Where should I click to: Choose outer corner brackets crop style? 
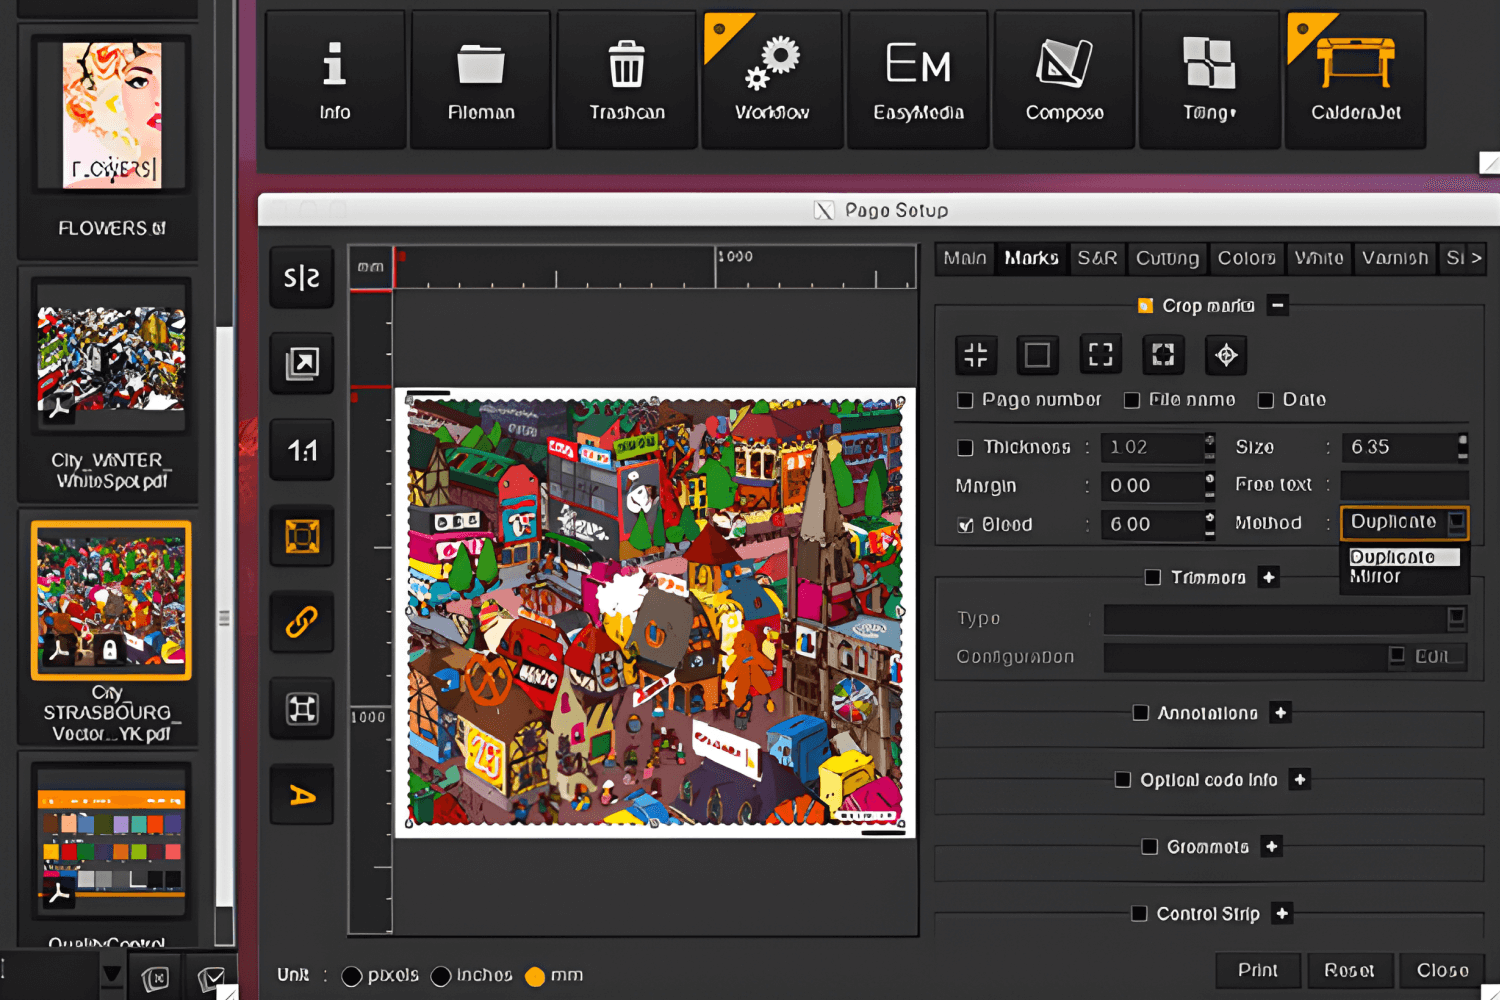click(1100, 354)
